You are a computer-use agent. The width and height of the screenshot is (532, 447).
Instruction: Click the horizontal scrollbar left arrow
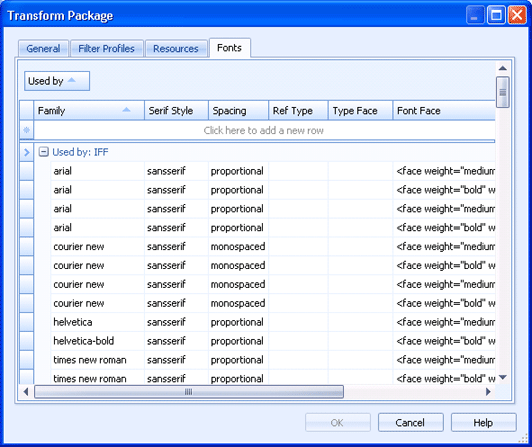tap(26, 392)
